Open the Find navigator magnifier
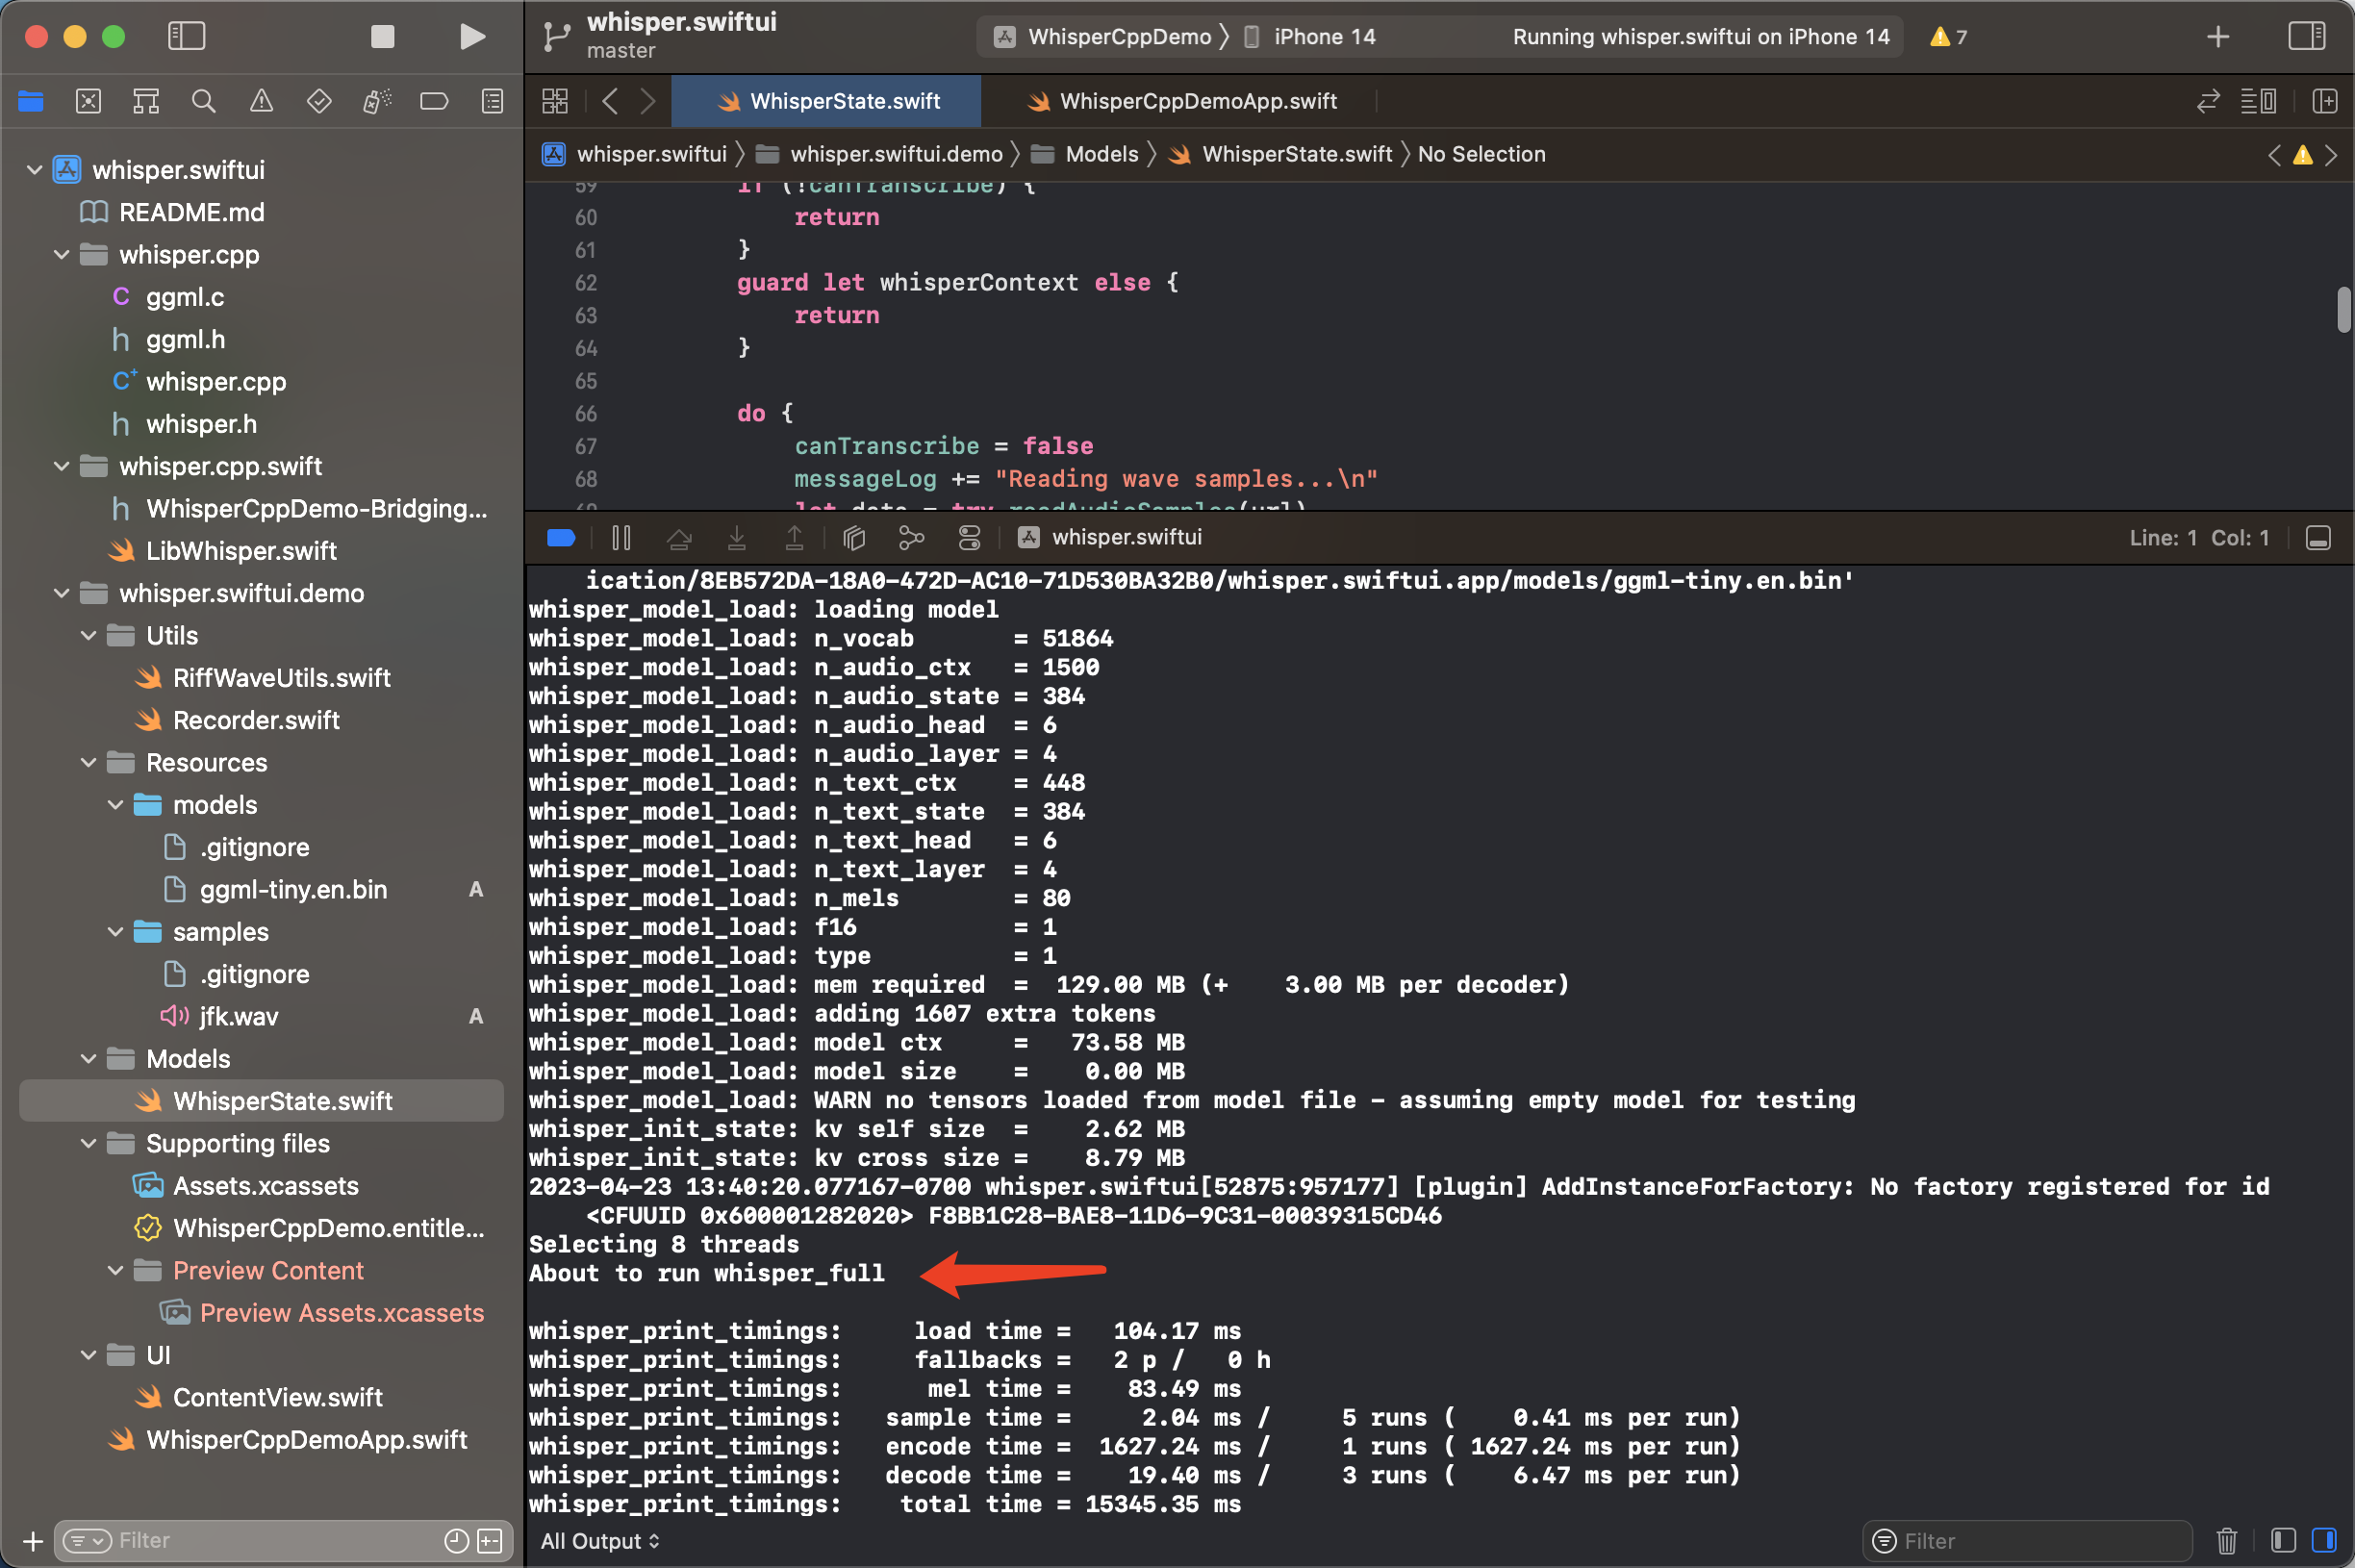Viewport: 2355px width, 1568px height. [x=204, y=101]
